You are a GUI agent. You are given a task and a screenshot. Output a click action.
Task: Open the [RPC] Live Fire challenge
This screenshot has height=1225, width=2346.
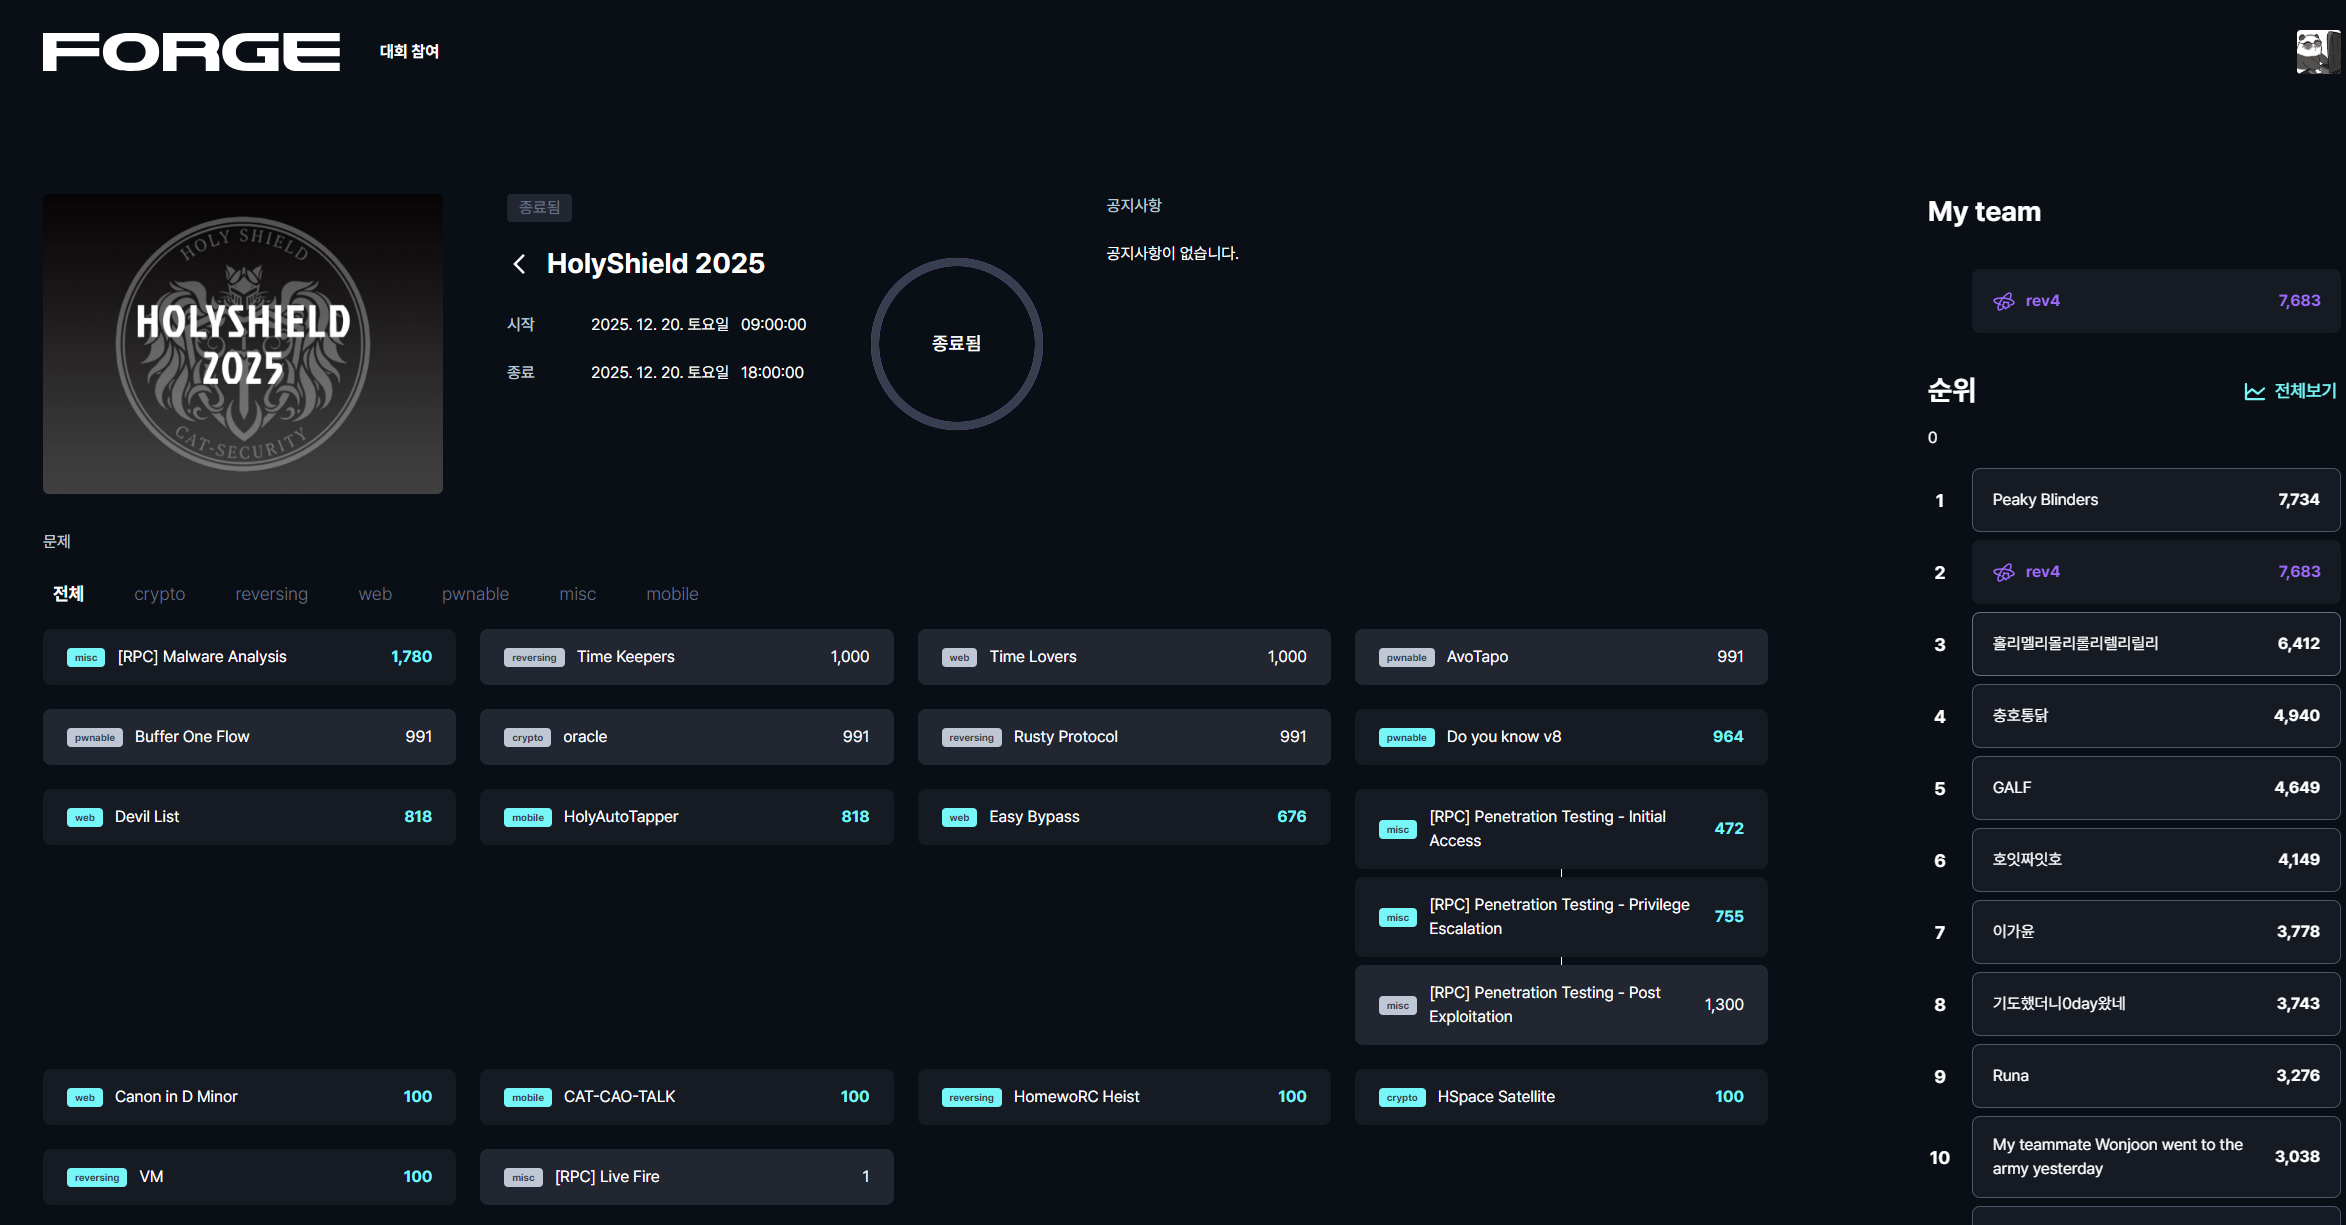[686, 1177]
